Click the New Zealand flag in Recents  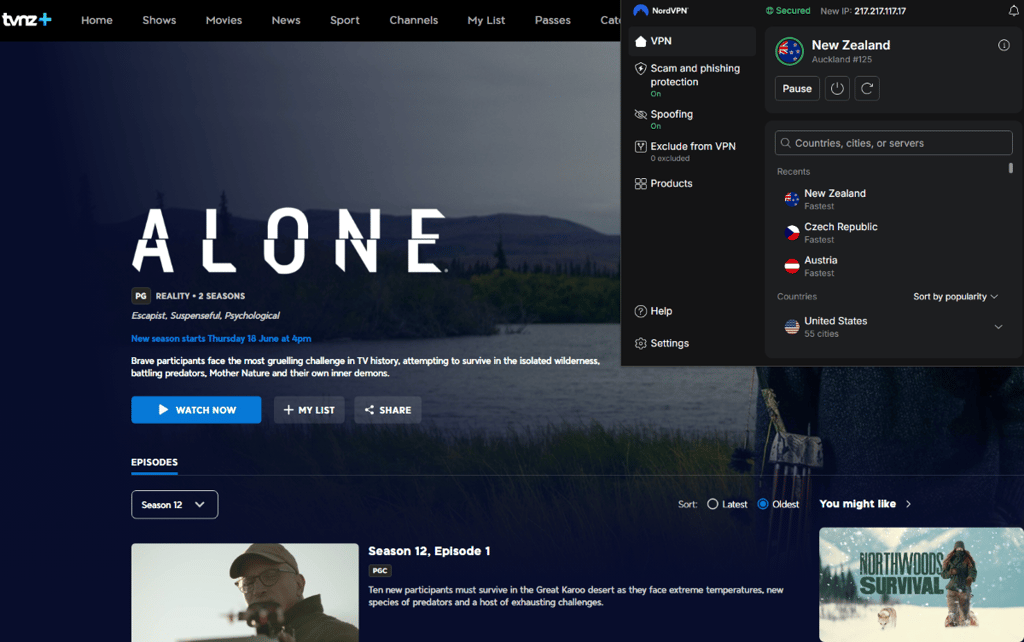point(792,199)
